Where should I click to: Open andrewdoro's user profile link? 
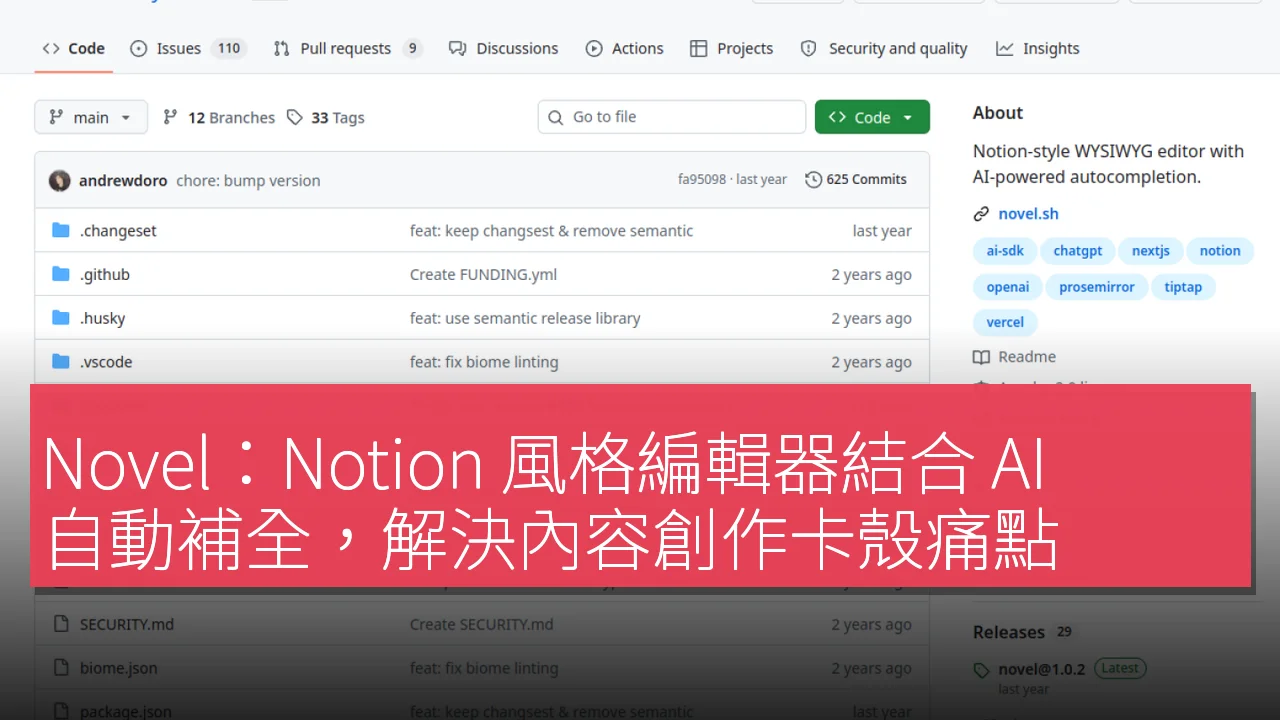(123, 180)
